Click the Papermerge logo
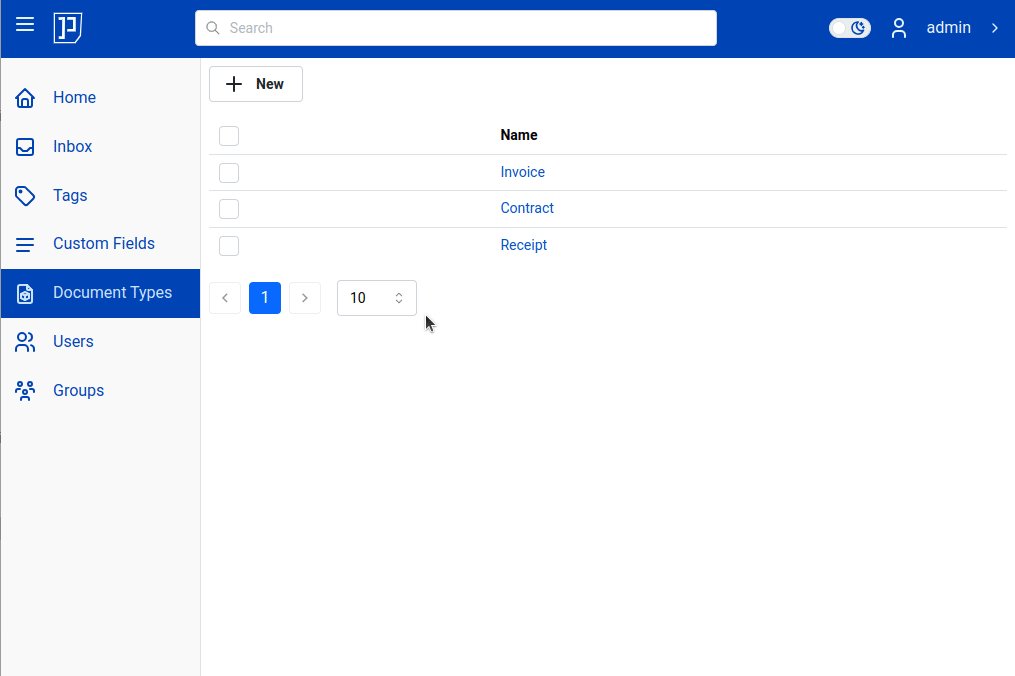 pyautogui.click(x=67, y=28)
